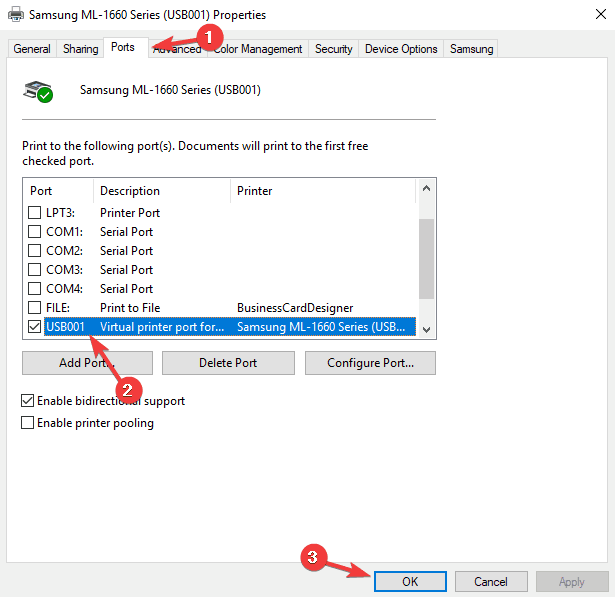615x597 pixels.
Task: Click the port list scroll down arrow
Action: coord(426,329)
